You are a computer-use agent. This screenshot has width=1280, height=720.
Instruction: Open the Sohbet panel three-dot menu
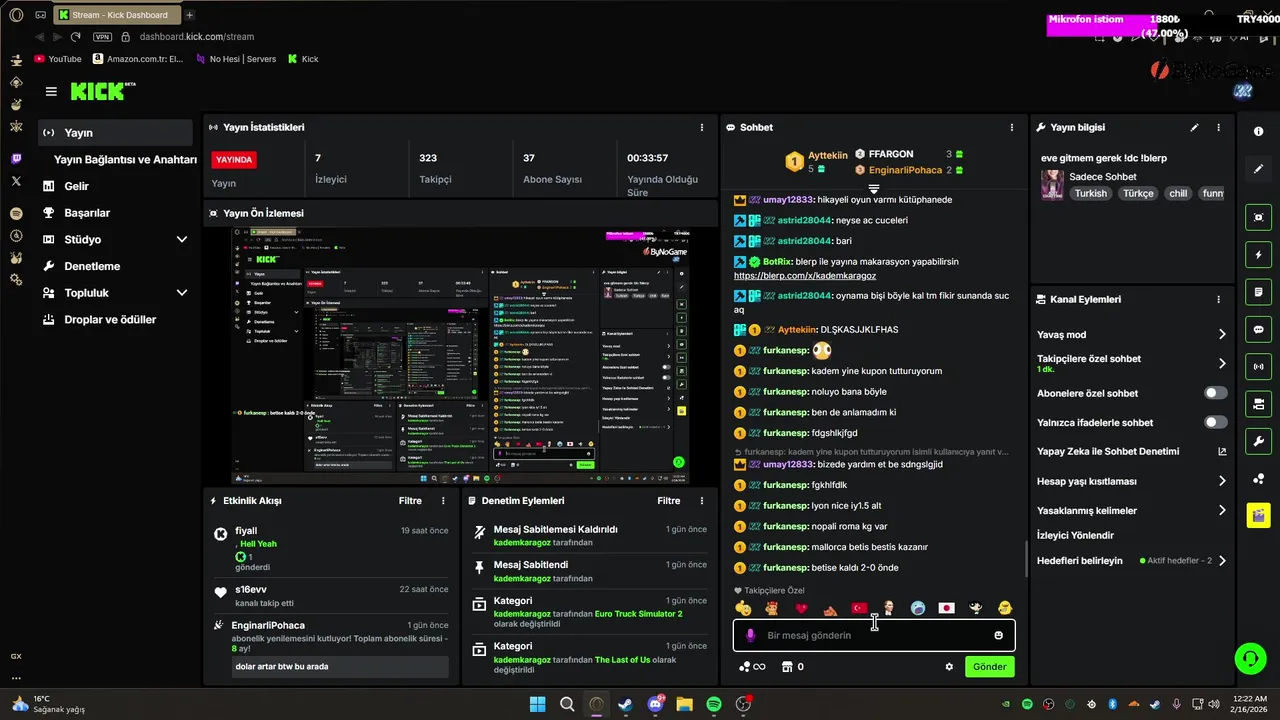click(1012, 128)
